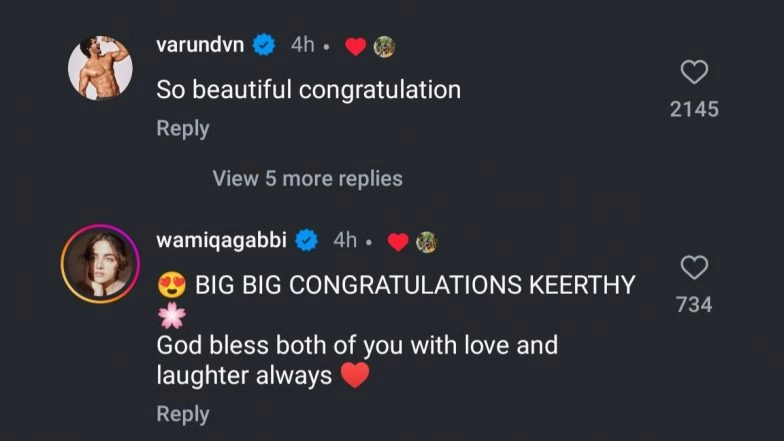Reply to wamiqagabbi's comment

click(x=183, y=414)
